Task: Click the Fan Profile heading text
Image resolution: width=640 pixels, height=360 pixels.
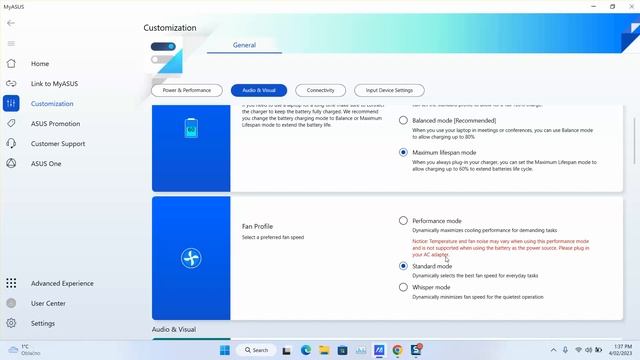Action: pos(257,227)
